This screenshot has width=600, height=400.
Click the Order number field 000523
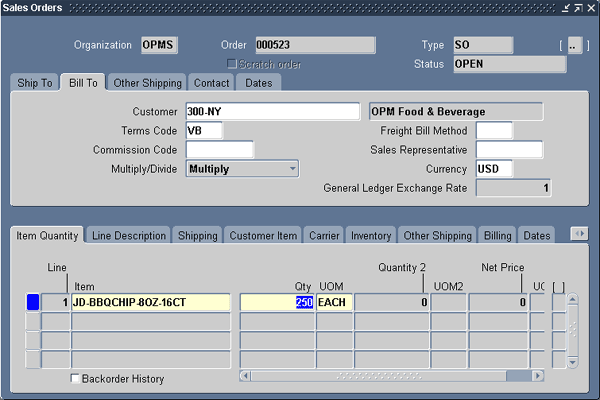tap(316, 45)
